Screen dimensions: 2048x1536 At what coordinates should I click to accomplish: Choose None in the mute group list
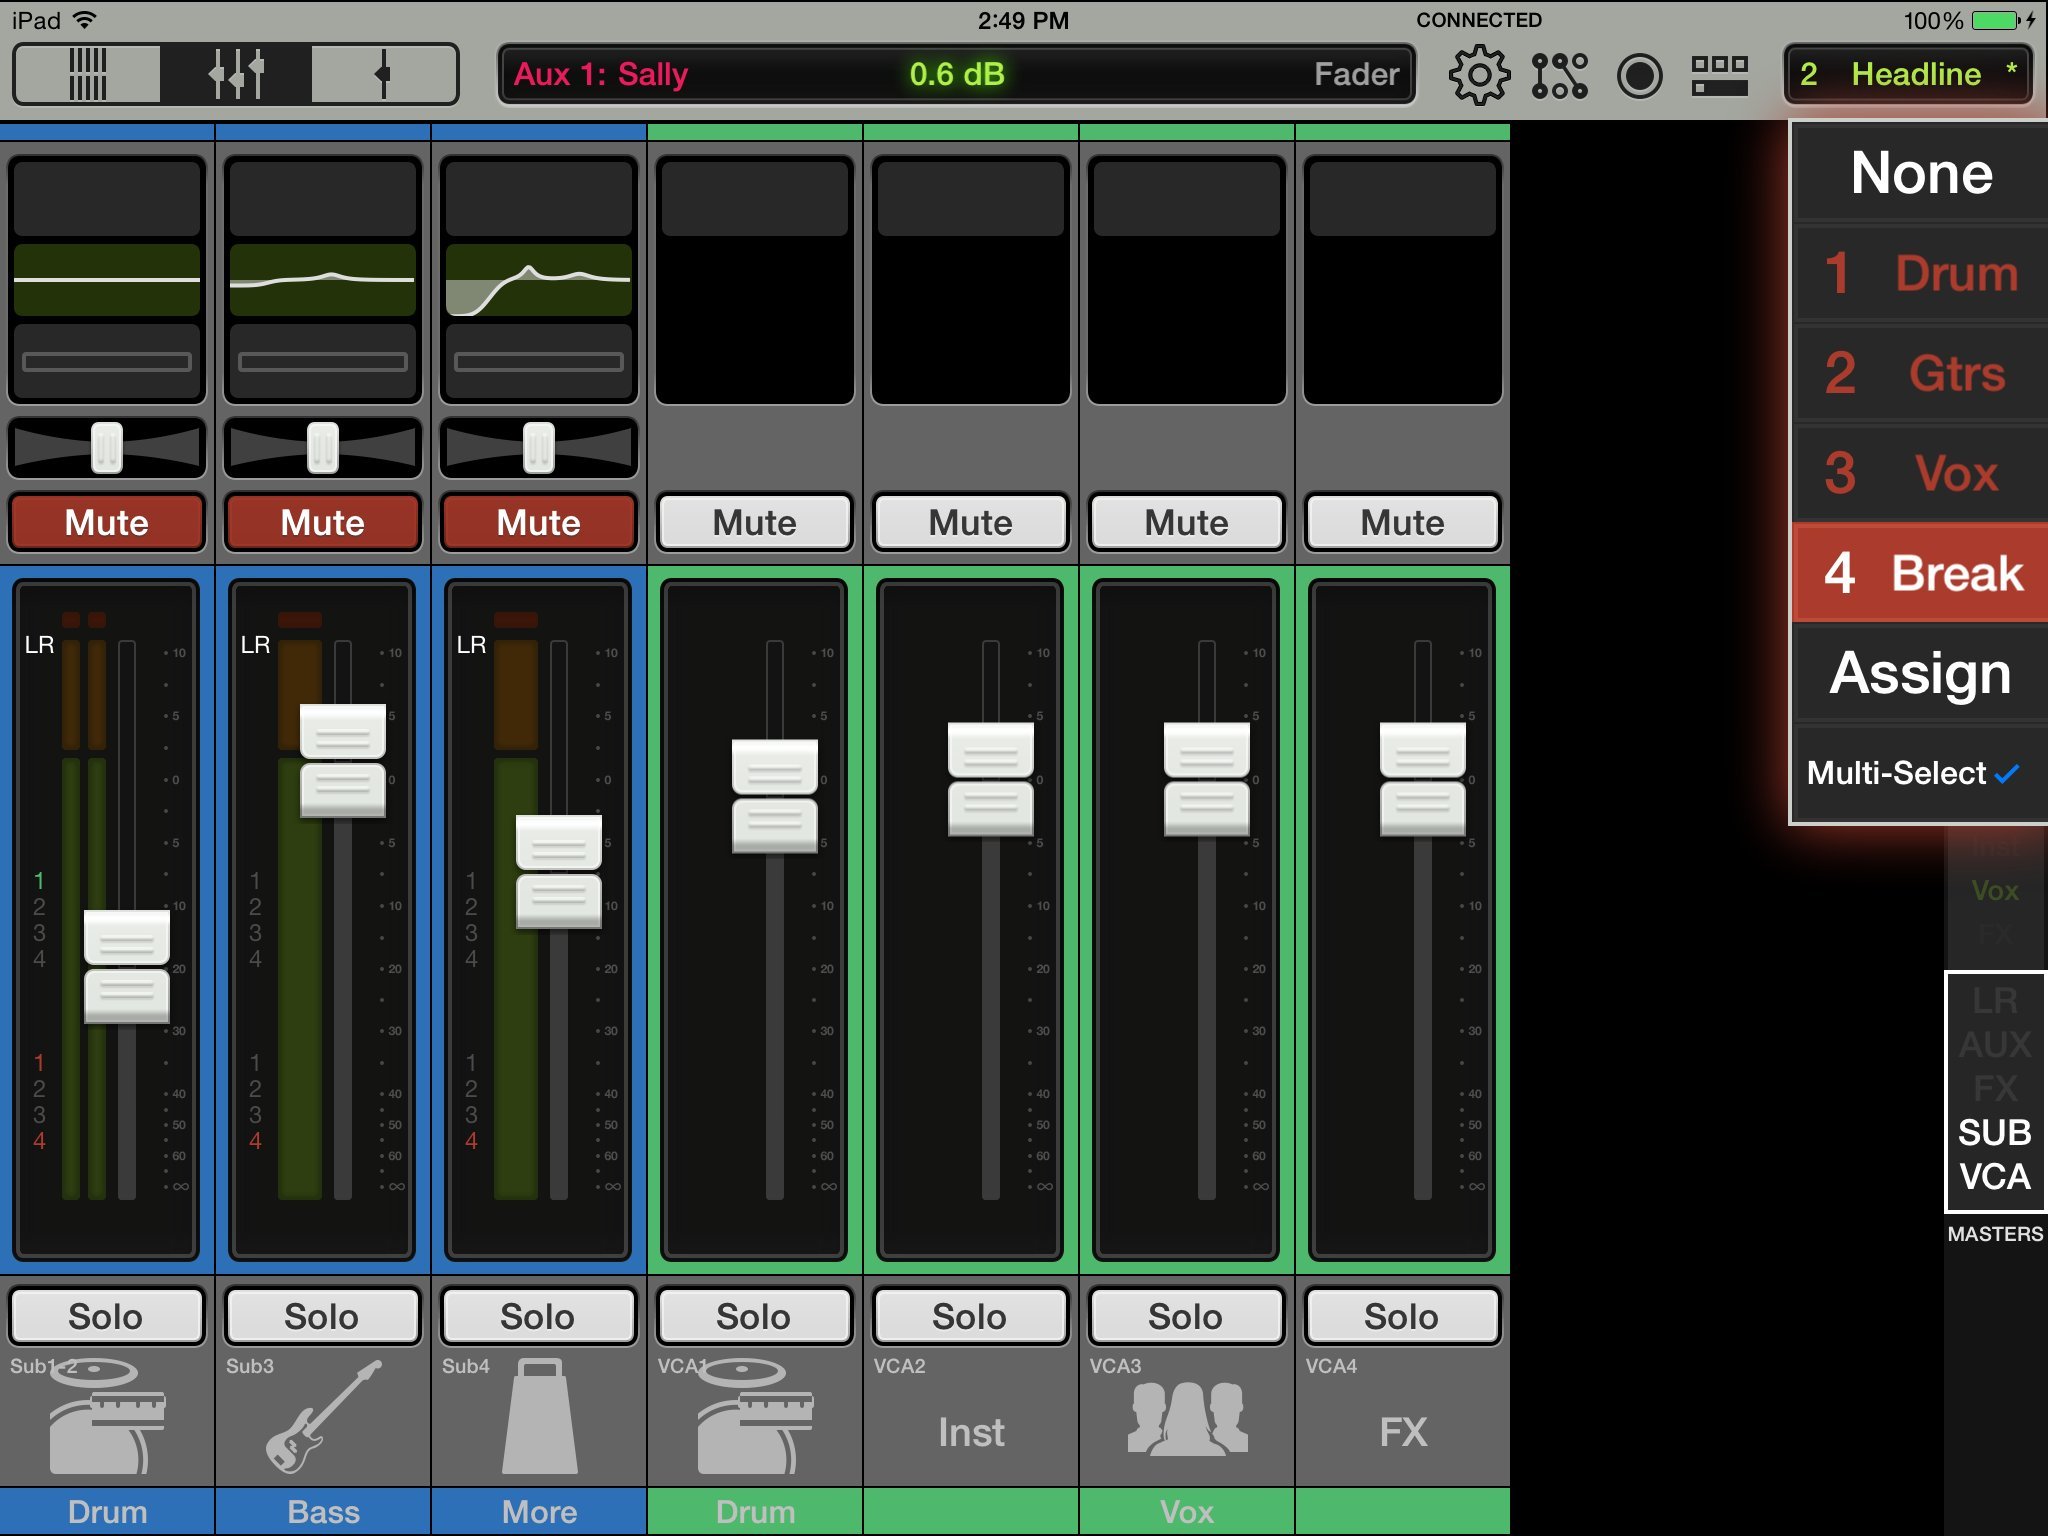(x=1921, y=173)
